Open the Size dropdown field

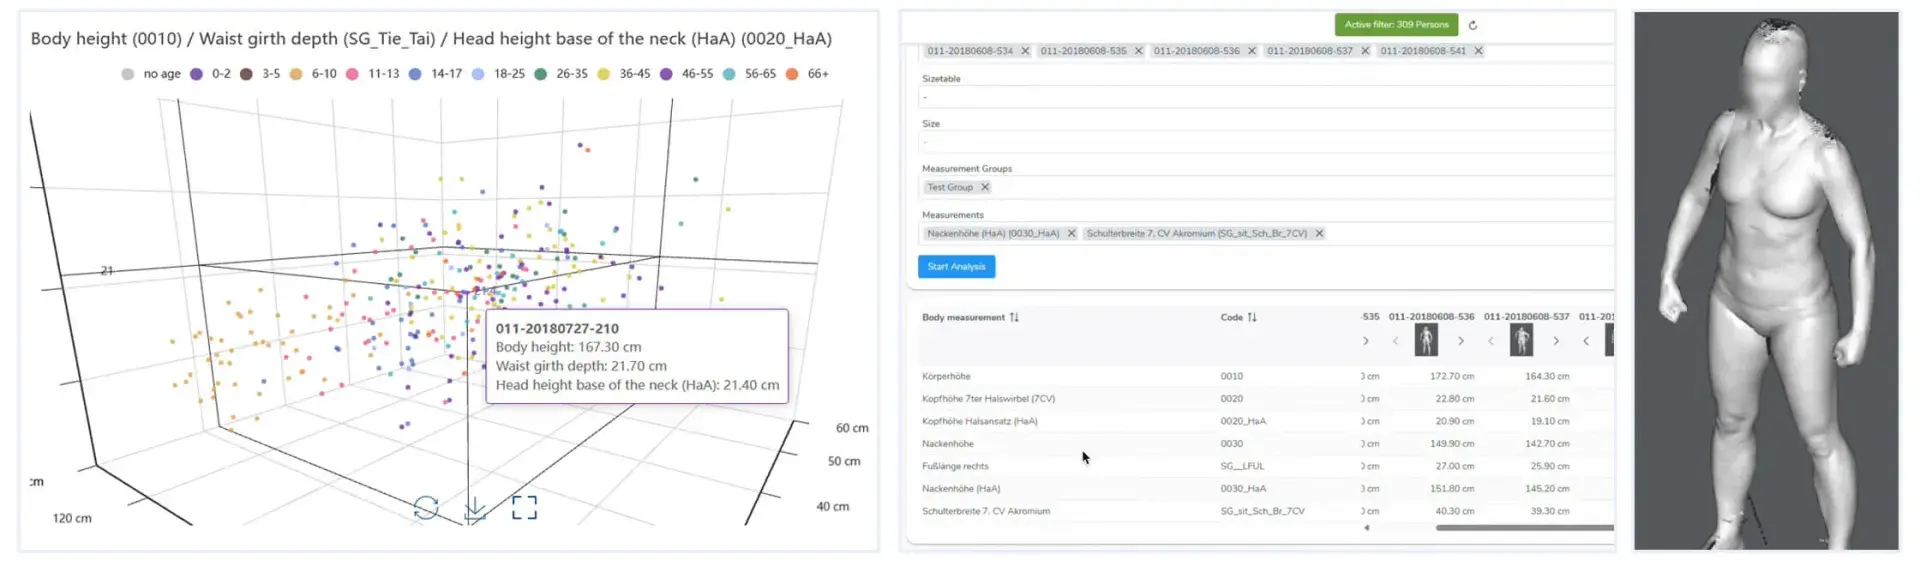1266,142
